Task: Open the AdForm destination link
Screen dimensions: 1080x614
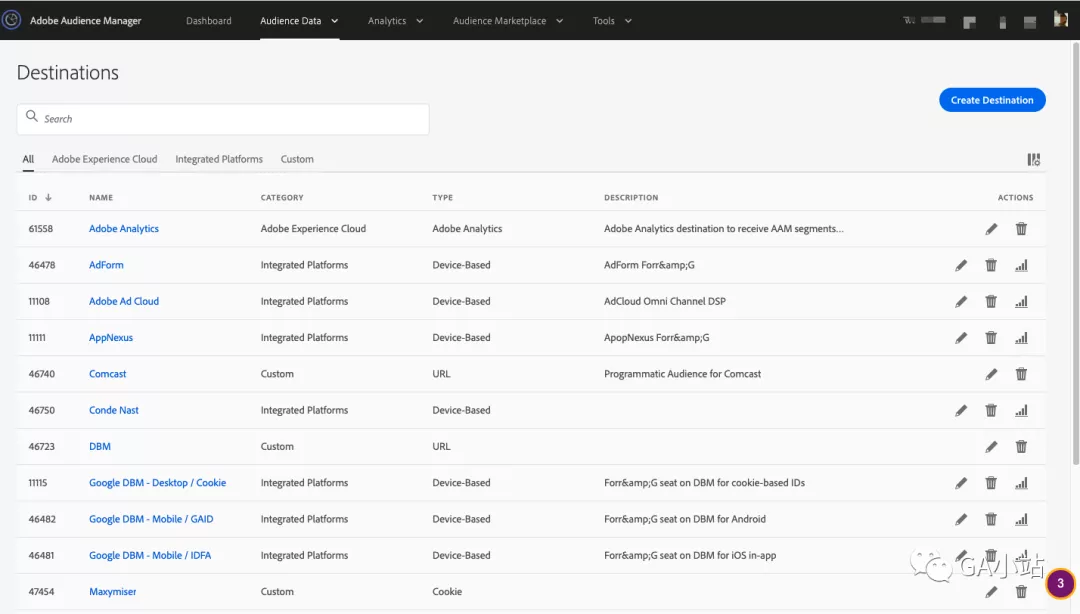Action: click(106, 265)
